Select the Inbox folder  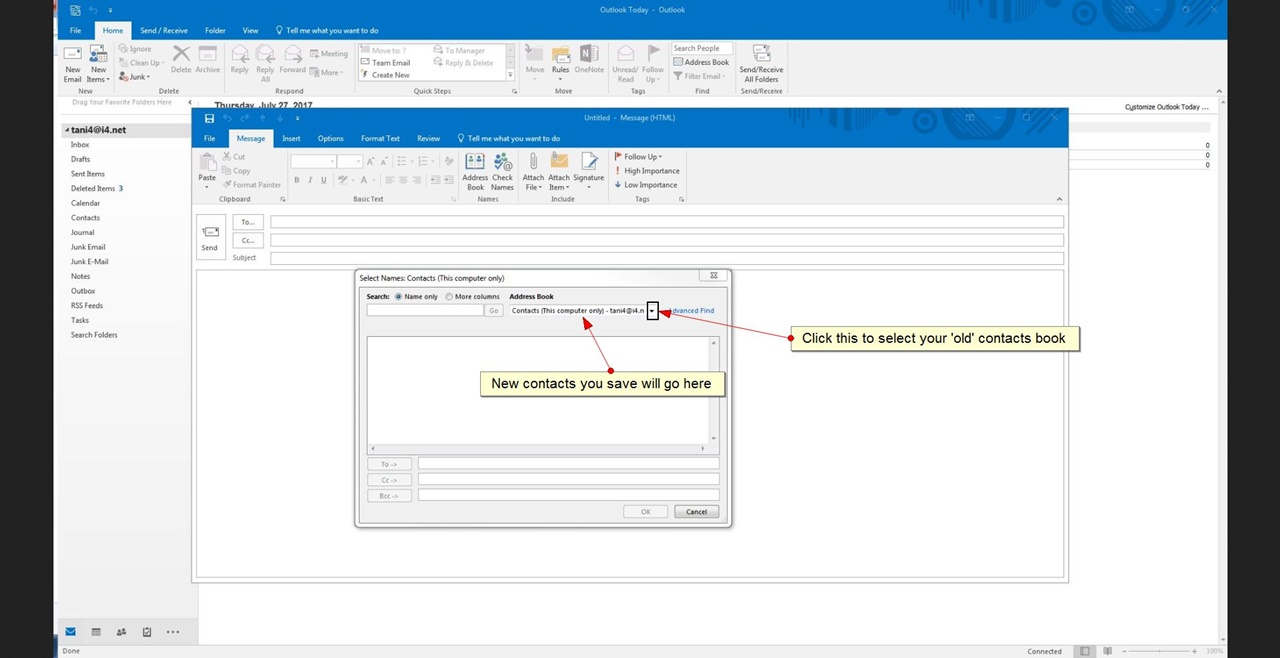click(x=80, y=145)
